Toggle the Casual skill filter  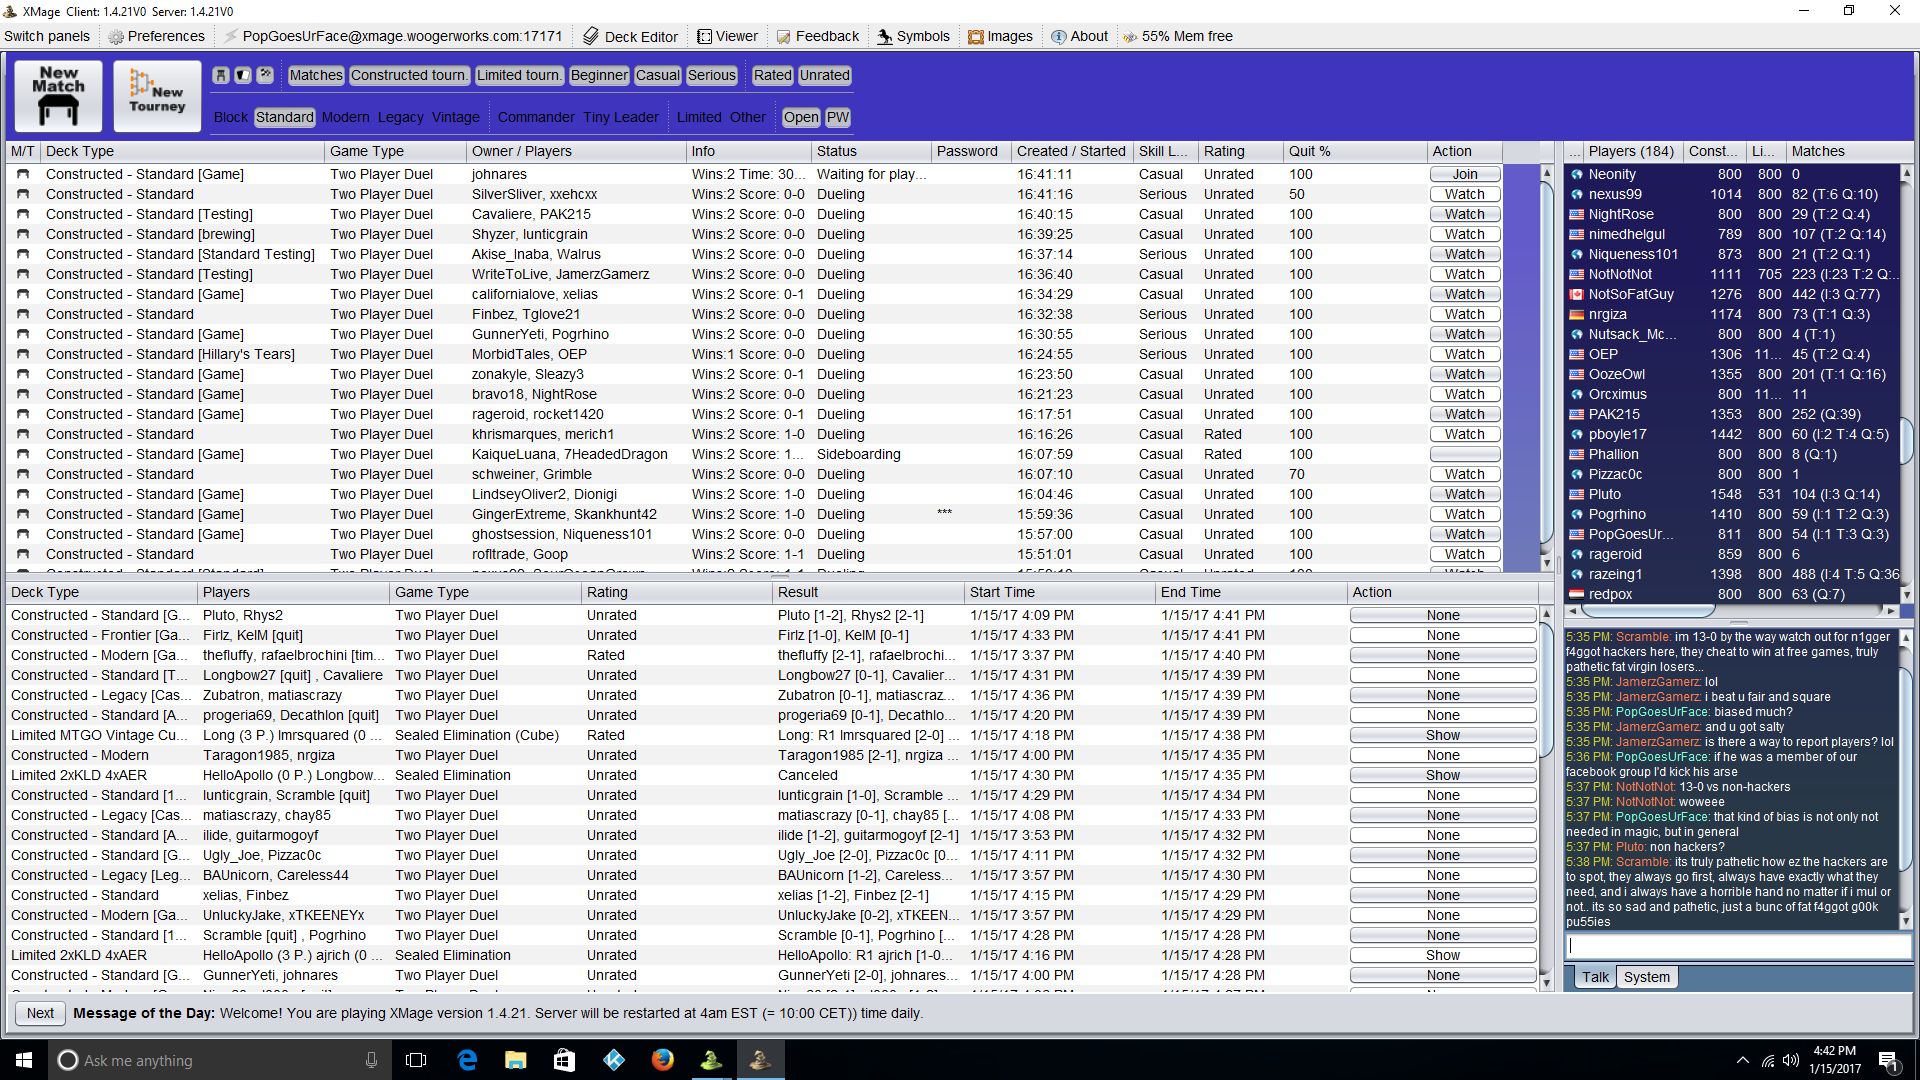coord(657,75)
